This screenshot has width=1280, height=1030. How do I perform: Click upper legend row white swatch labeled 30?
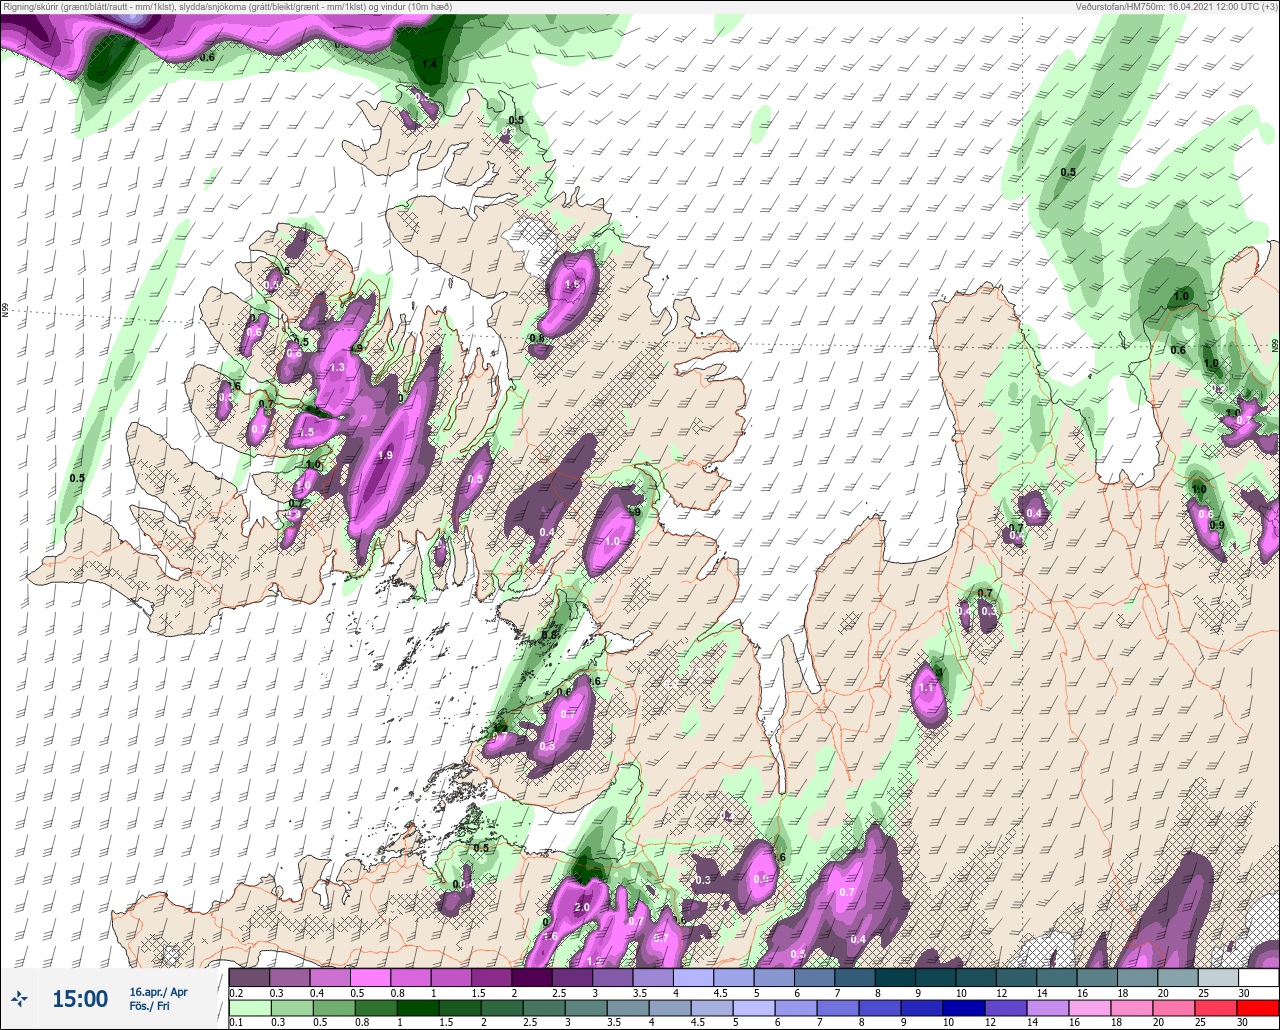tap(1258, 977)
